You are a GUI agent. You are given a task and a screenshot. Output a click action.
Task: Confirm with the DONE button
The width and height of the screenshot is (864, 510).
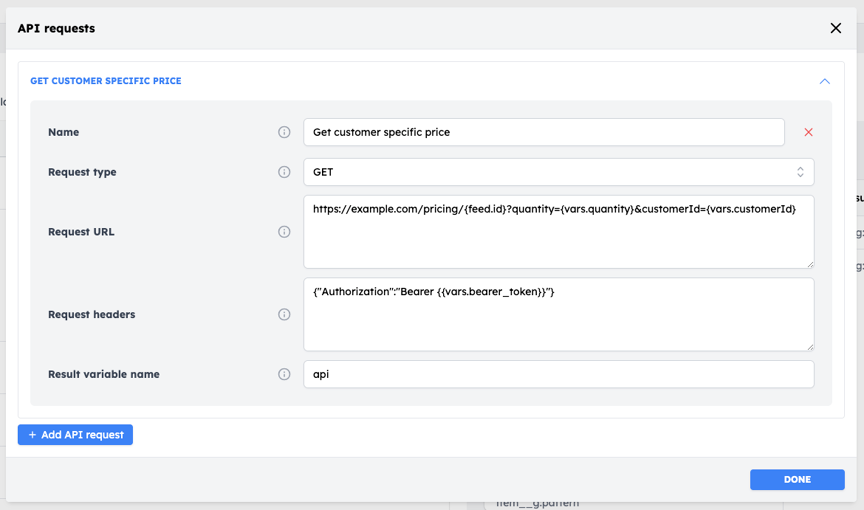(797, 480)
